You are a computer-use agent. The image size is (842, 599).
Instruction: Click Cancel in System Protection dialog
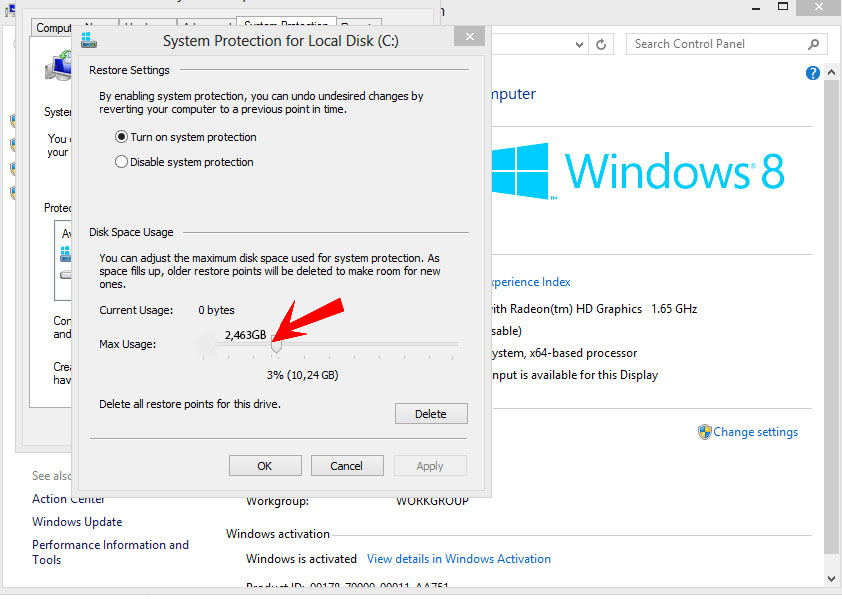pyautogui.click(x=347, y=466)
